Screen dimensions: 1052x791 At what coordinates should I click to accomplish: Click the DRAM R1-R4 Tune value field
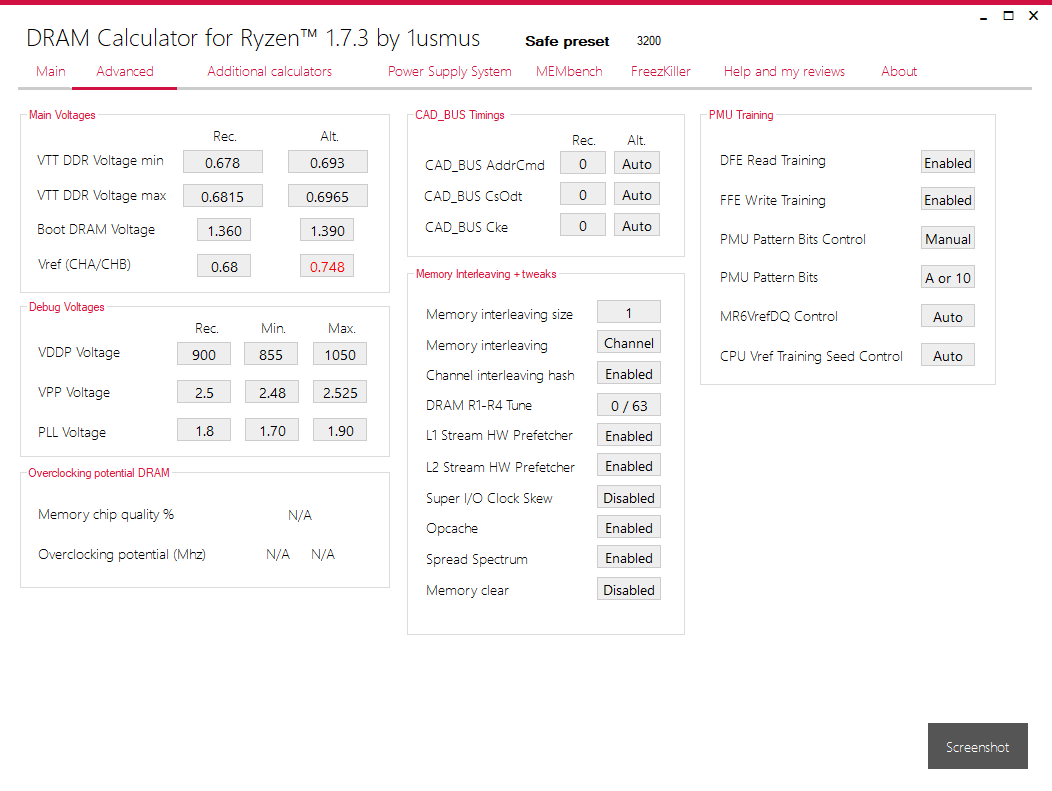629,405
